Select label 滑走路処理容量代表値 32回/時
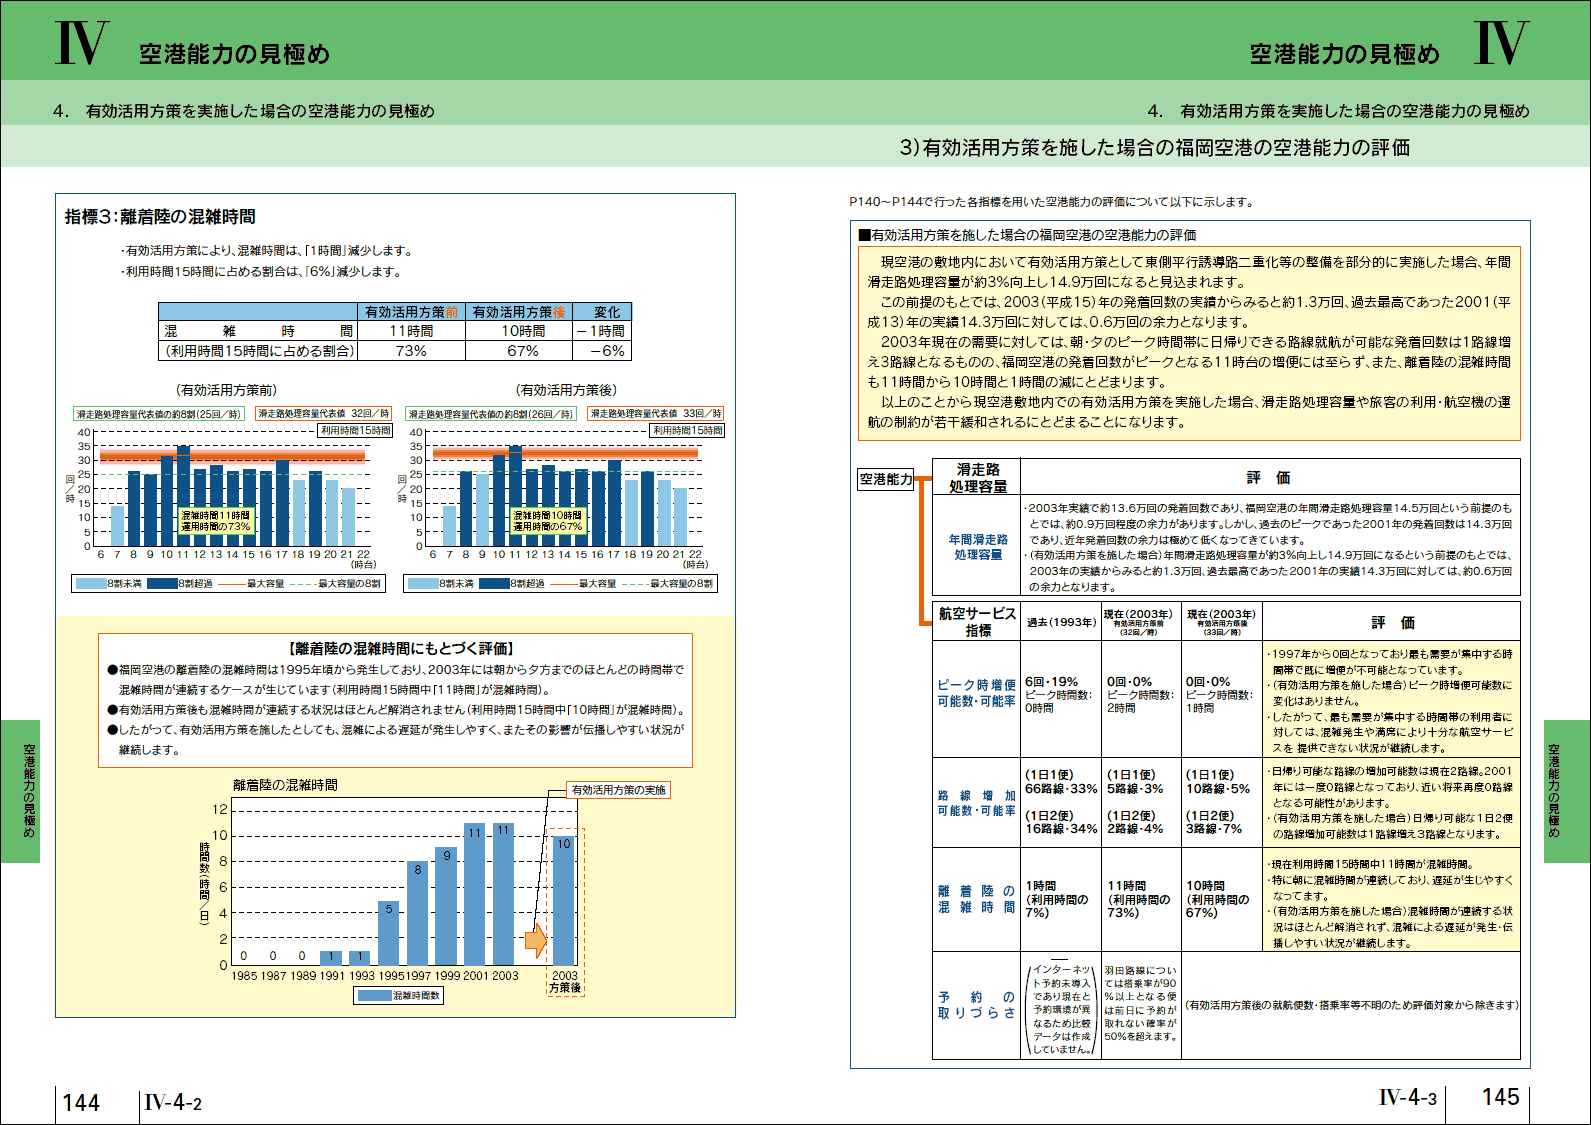 pyautogui.click(x=324, y=414)
